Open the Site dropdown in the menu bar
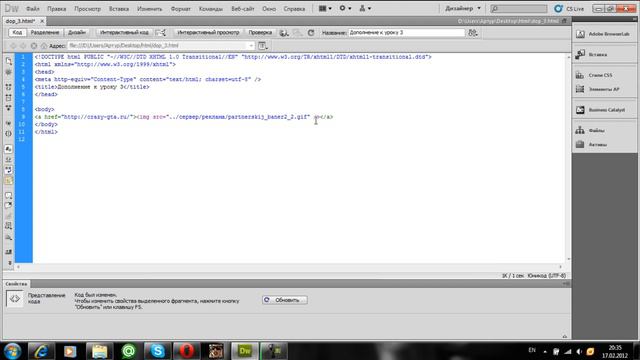Image resolution: width=640 pixels, height=360 pixels. point(364,8)
